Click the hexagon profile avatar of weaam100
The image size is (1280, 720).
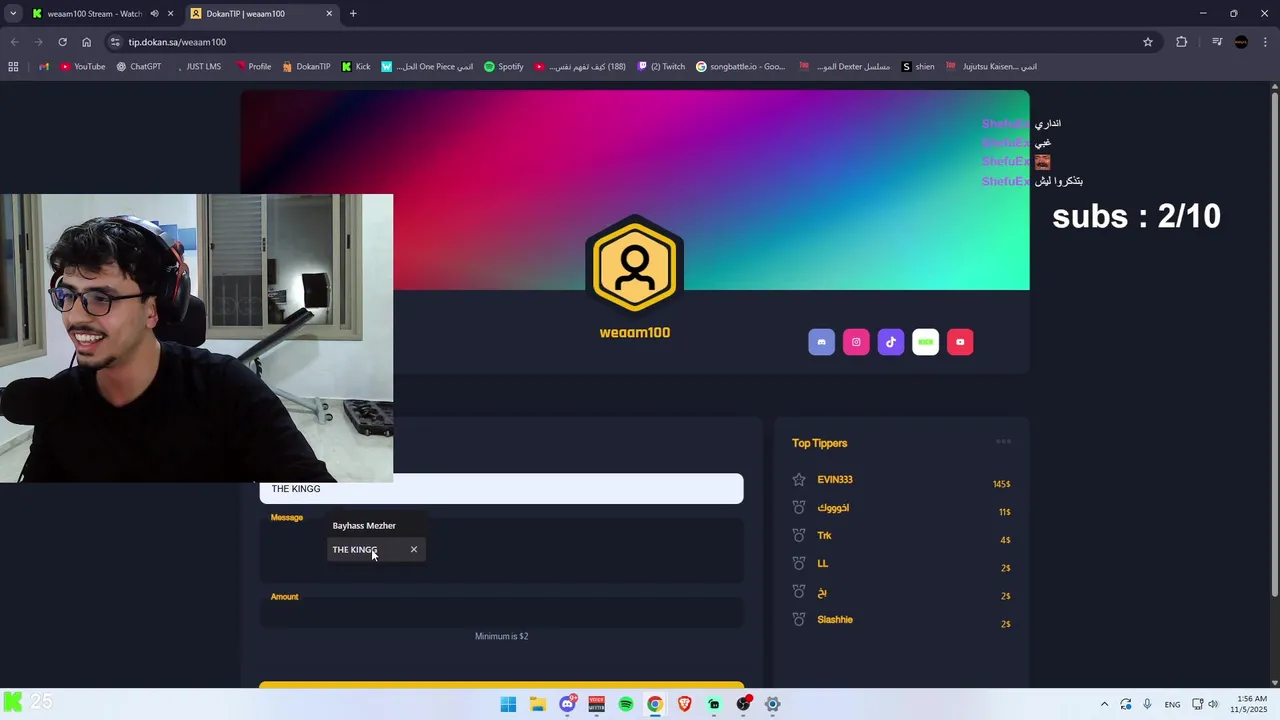pos(635,267)
